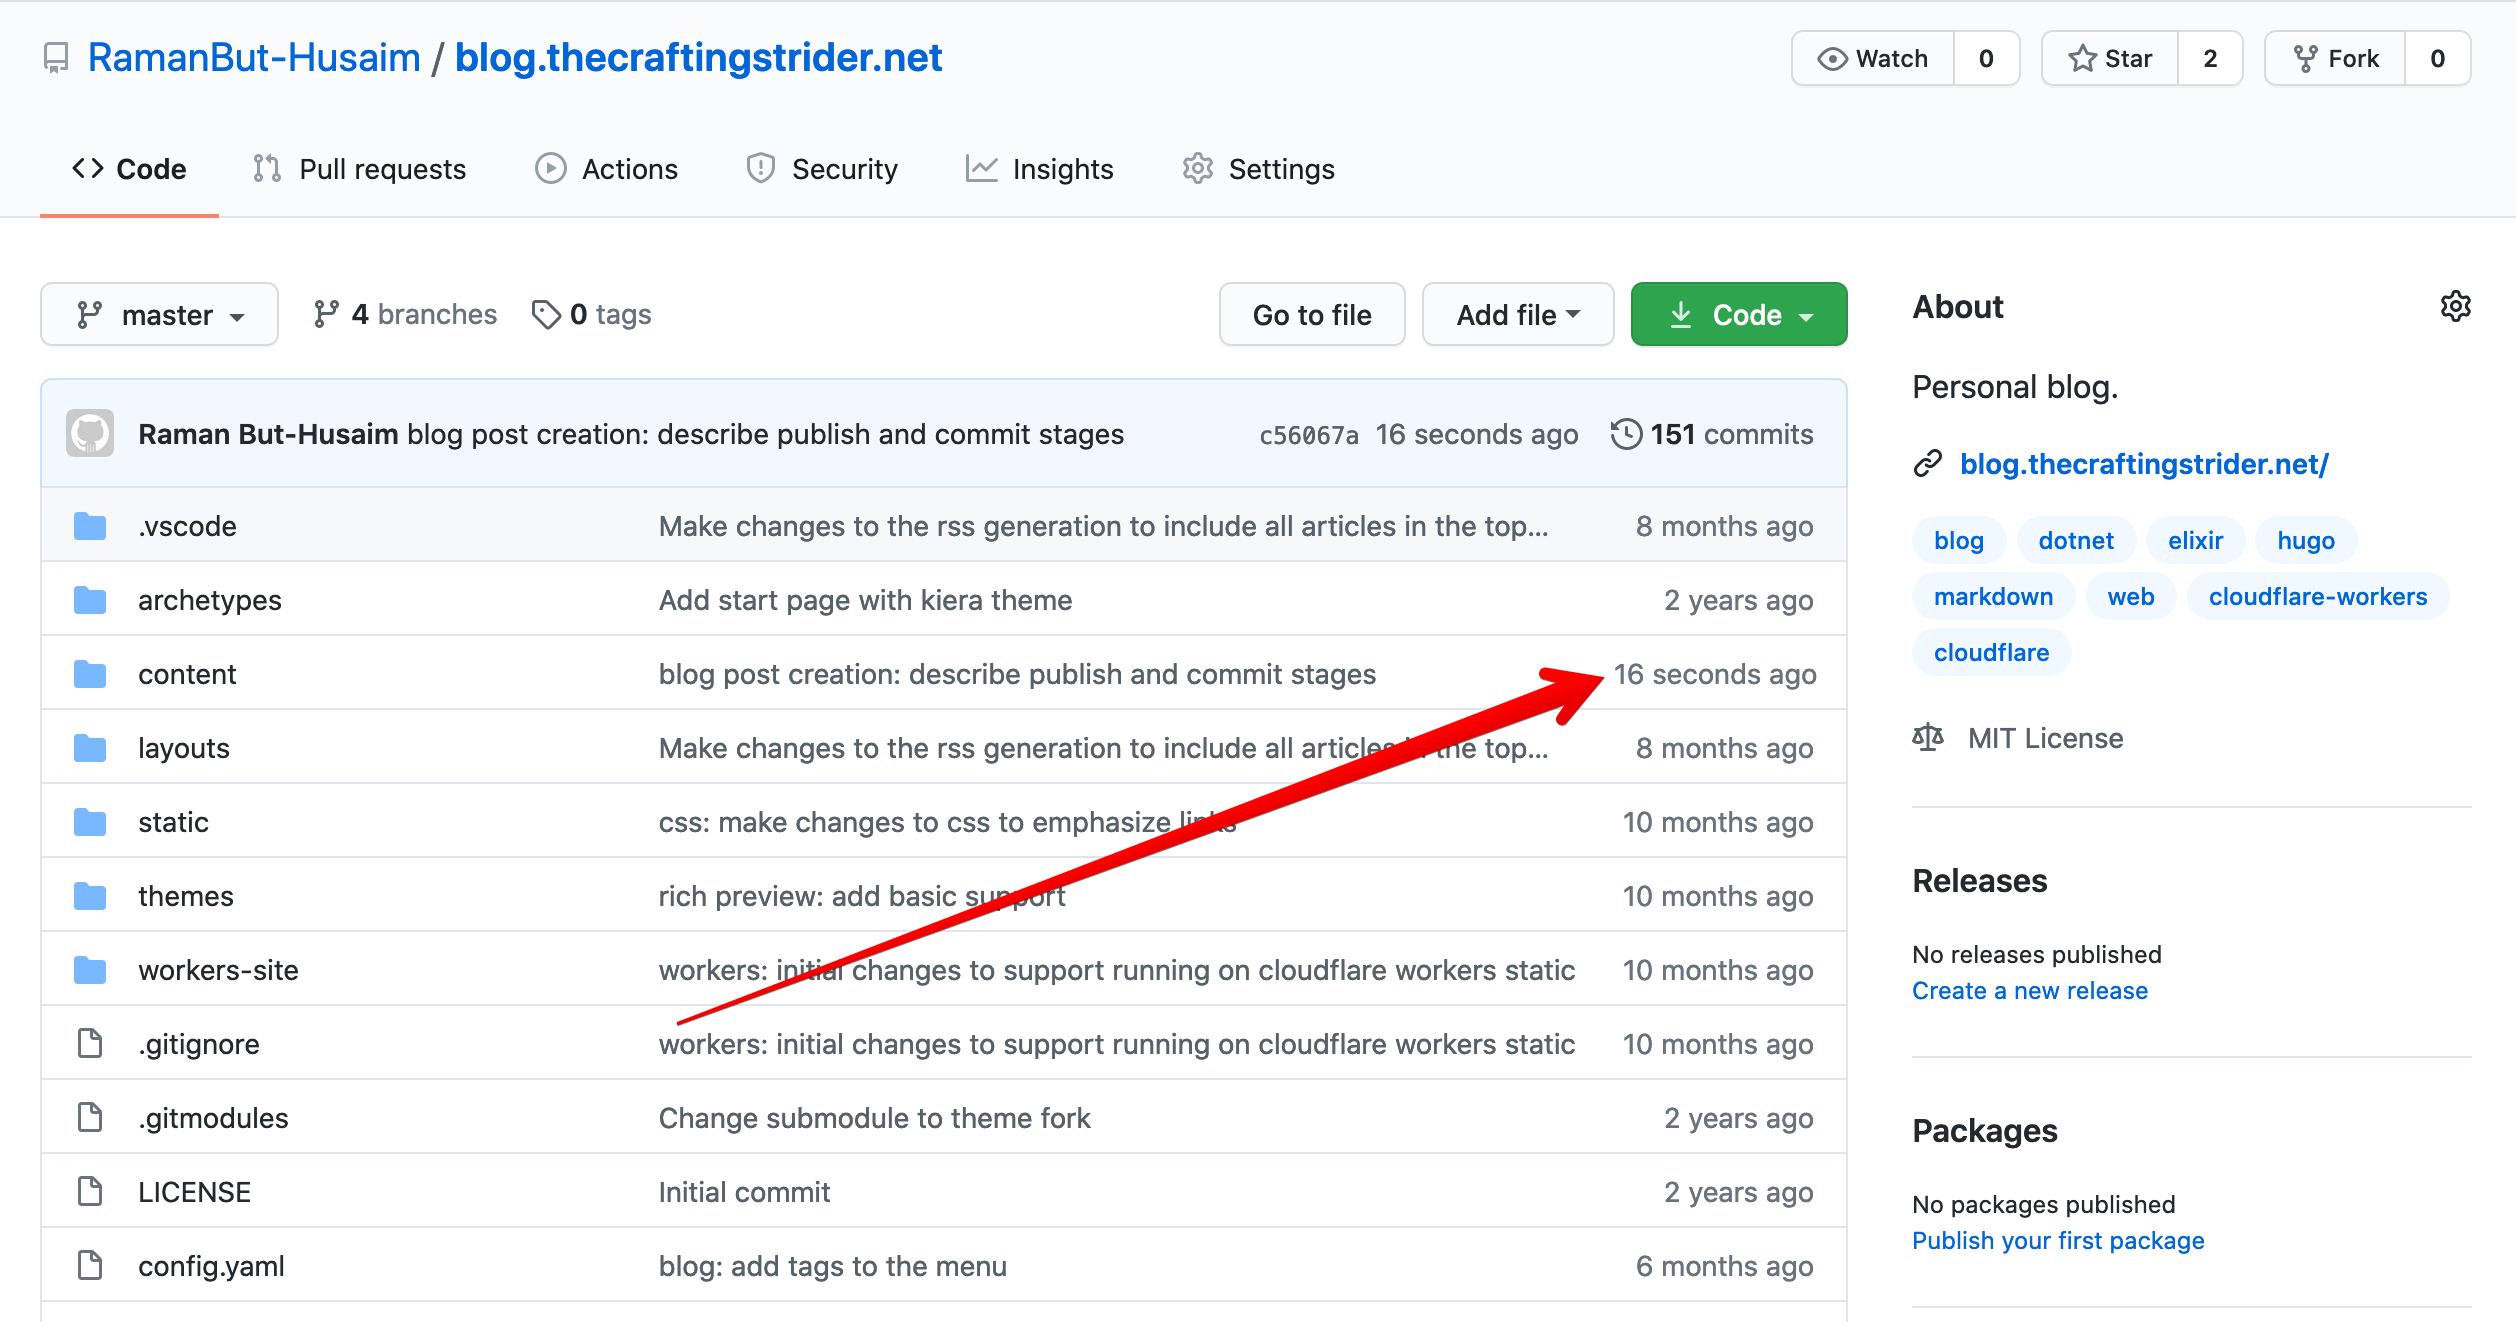
Task: Switch to the Pull requests tab
Action: coord(360,169)
